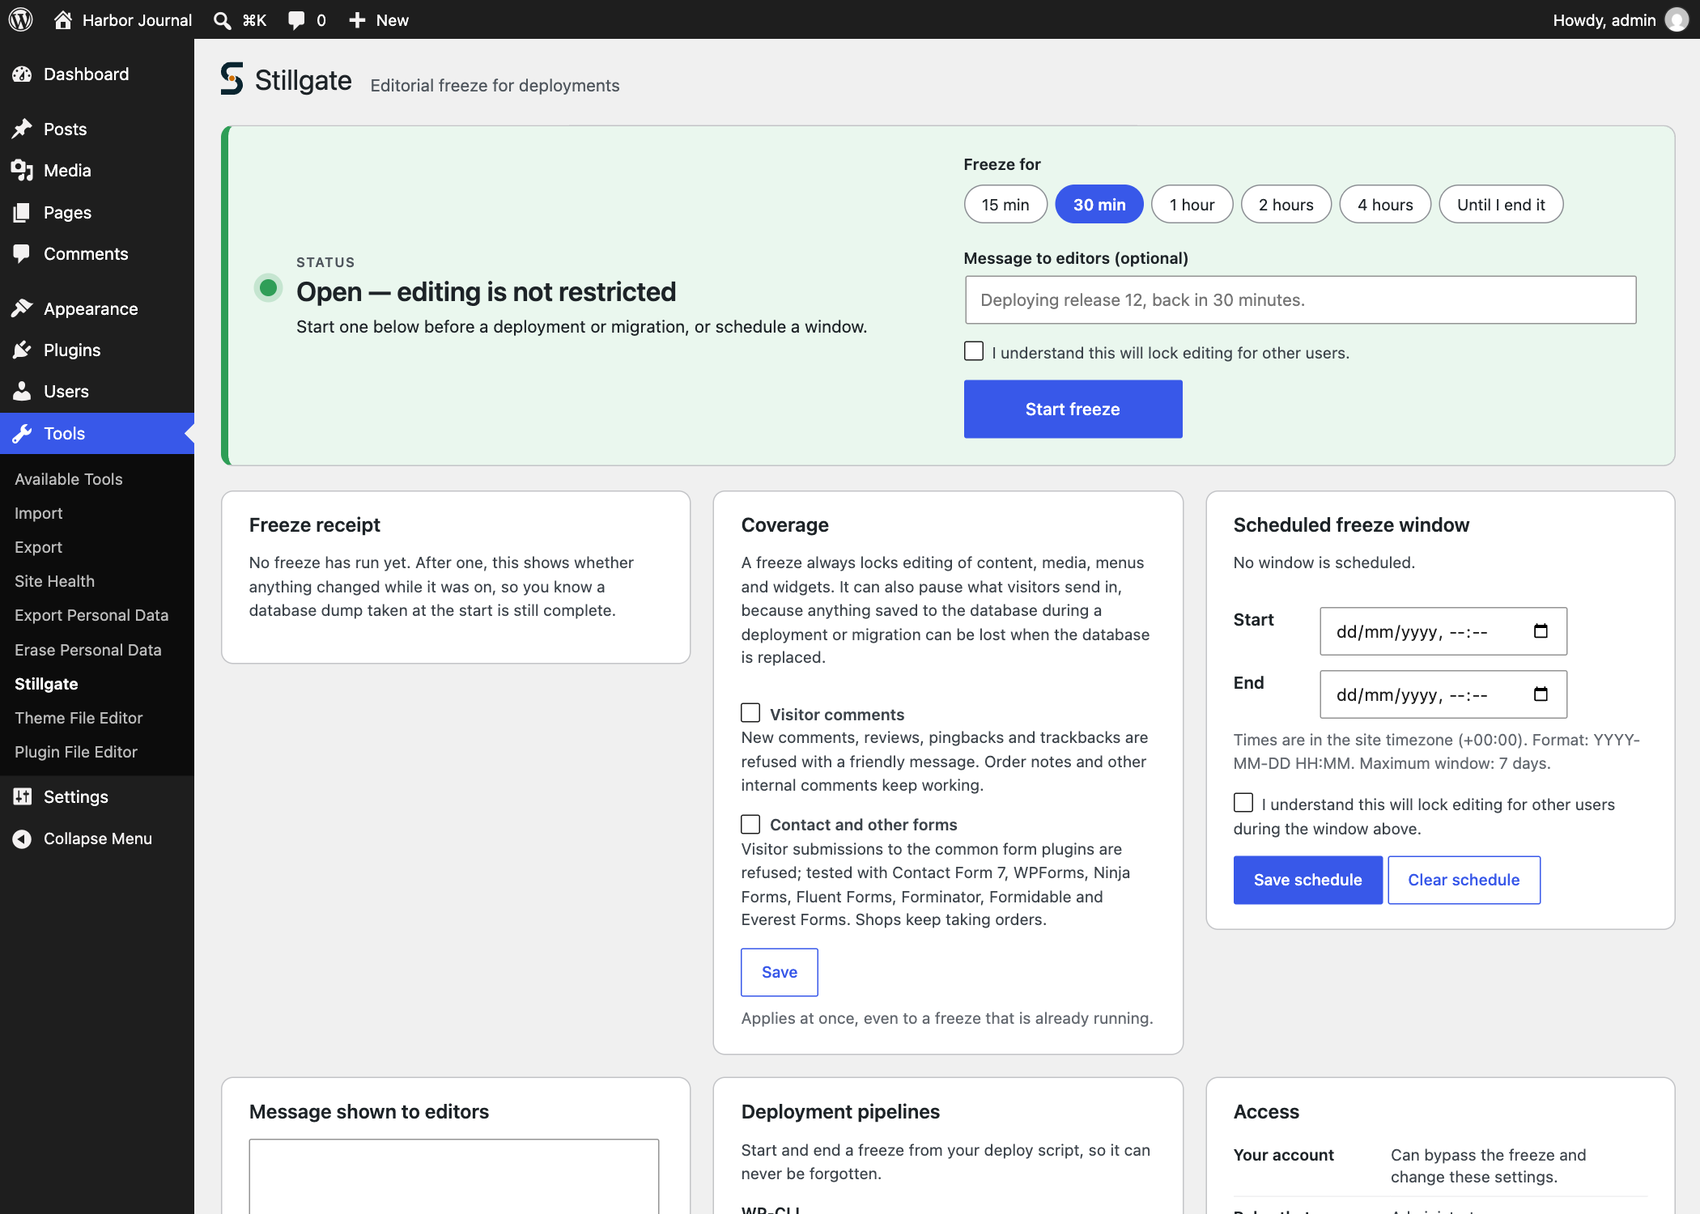Open the comments bubble icon in admin bar
This screenshot has height=1214, width=1700.
296,20
